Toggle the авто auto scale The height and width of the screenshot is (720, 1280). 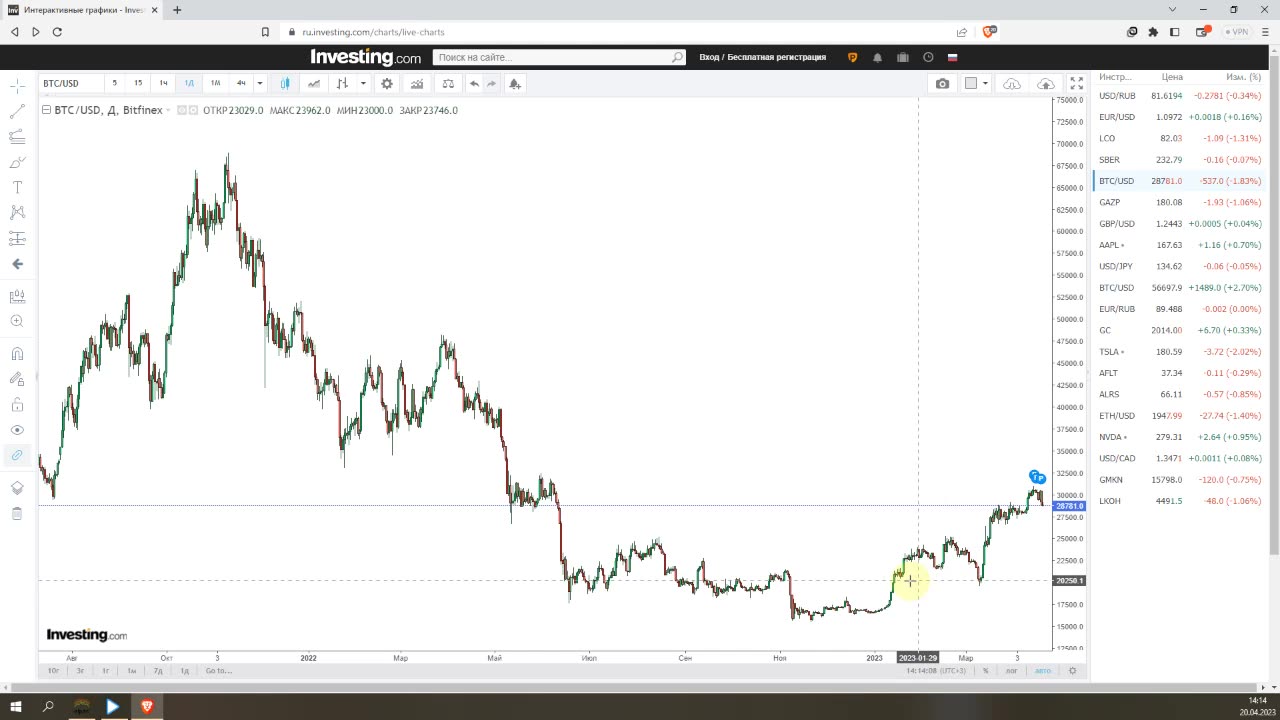tap(1043, 670)
